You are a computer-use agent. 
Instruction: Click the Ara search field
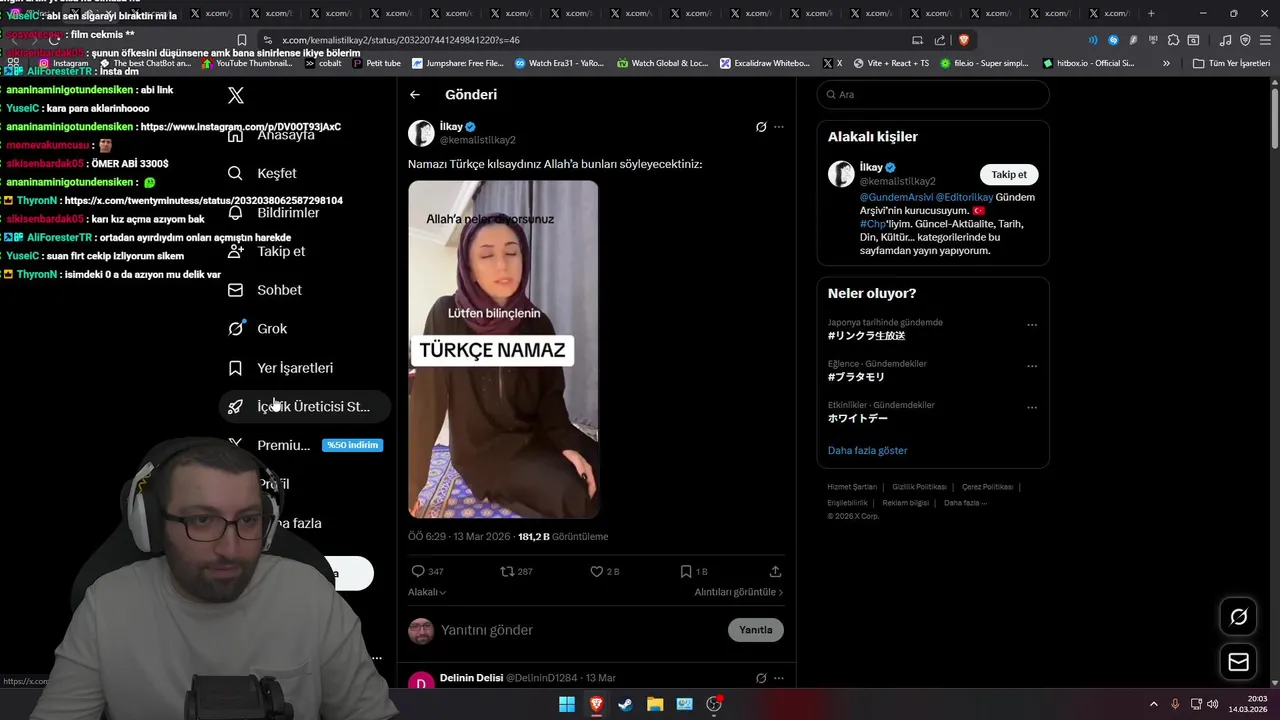pos(933,94)
